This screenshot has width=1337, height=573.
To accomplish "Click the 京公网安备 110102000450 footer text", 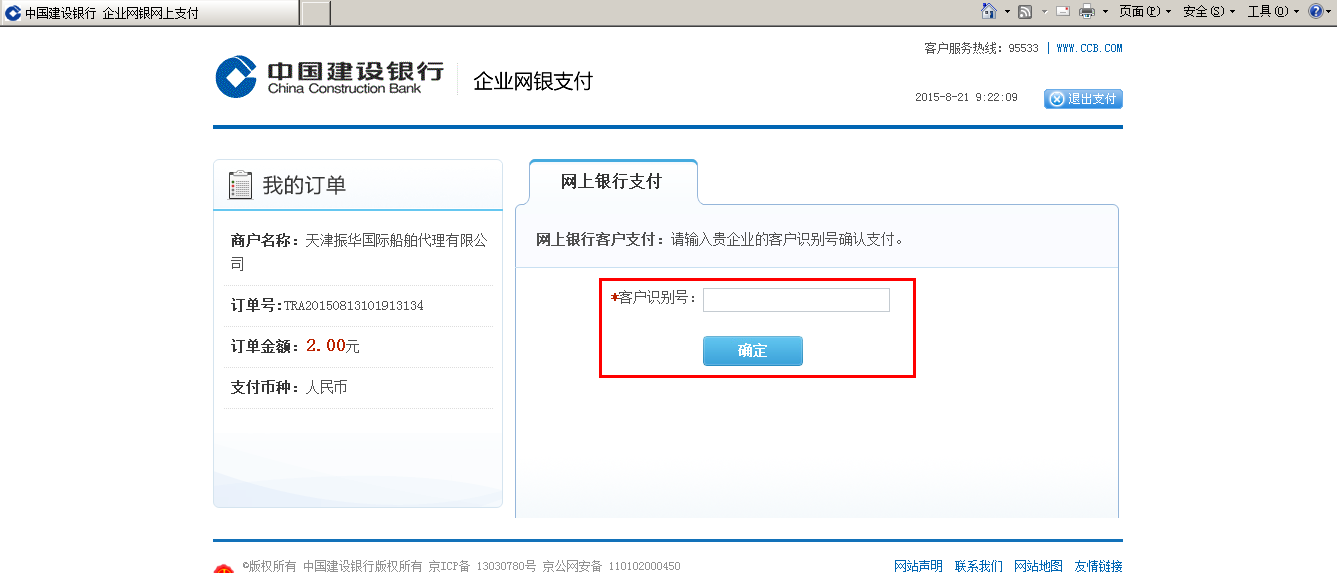I will (611, 566).
